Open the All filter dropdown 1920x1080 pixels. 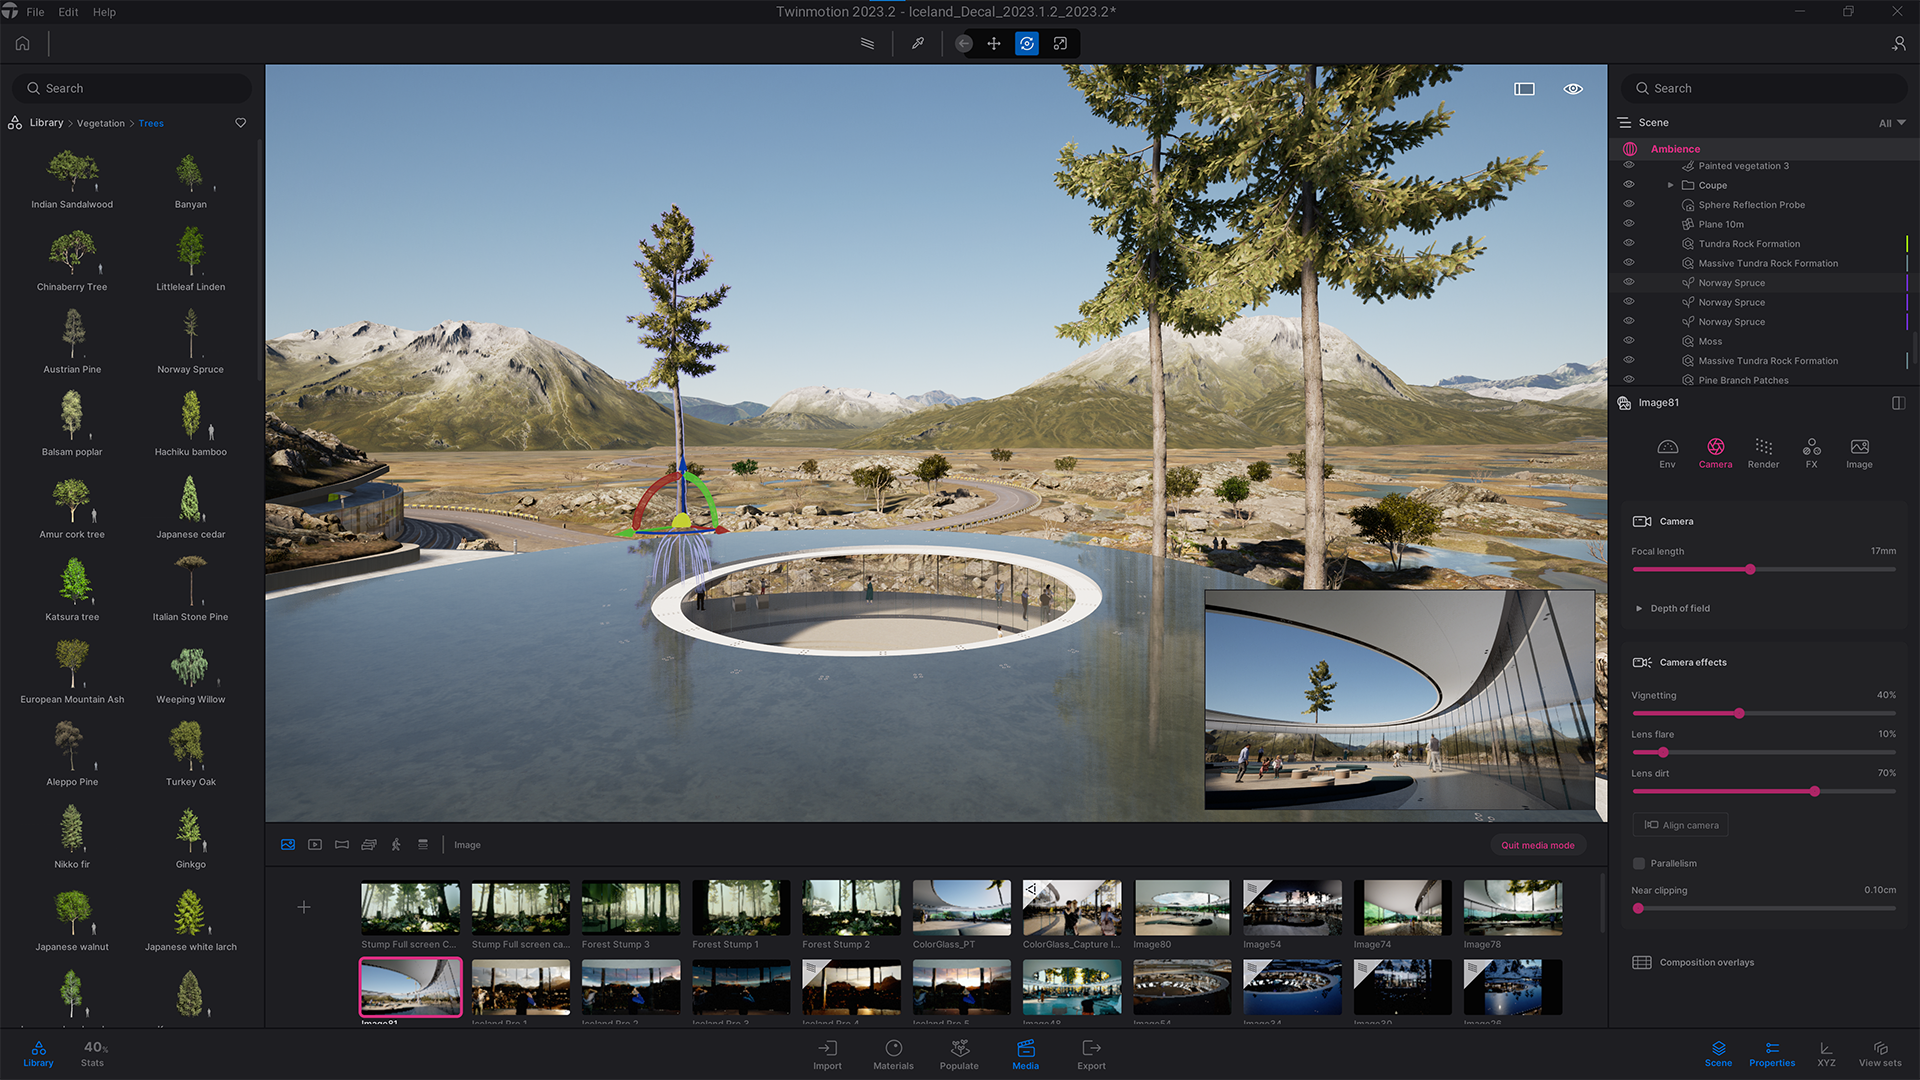tap(1891, 123)
